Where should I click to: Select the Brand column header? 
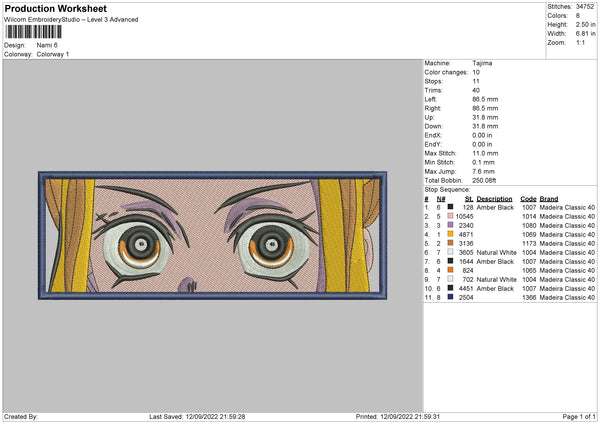coord(549,198)
